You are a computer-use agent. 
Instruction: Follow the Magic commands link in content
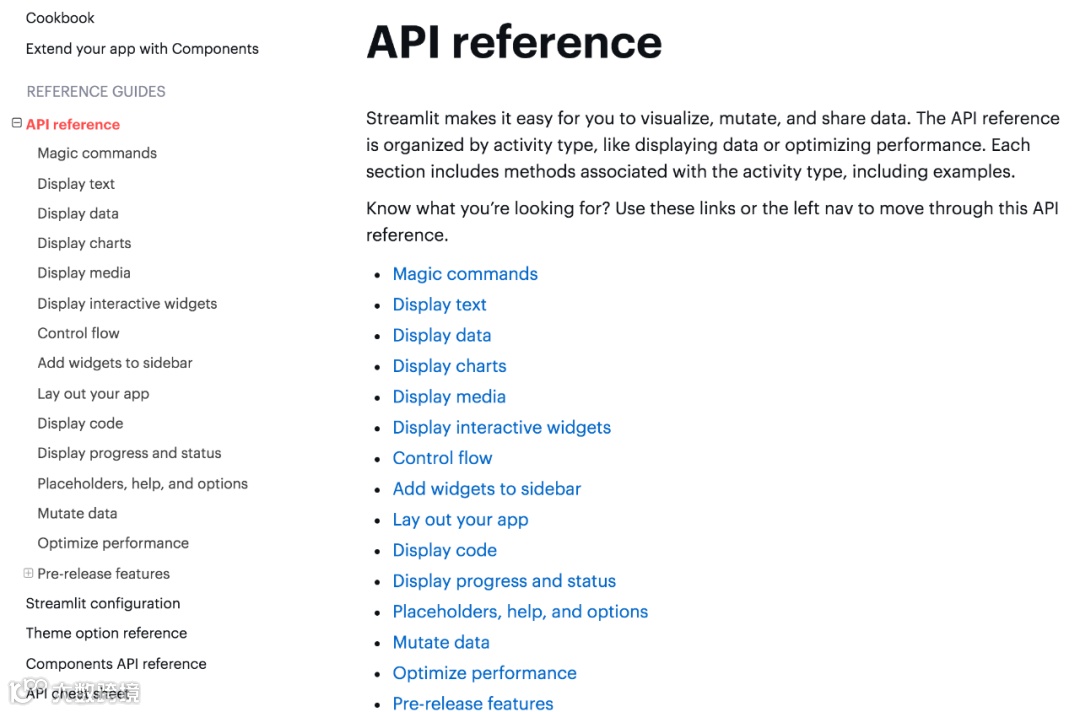point(465,274)
